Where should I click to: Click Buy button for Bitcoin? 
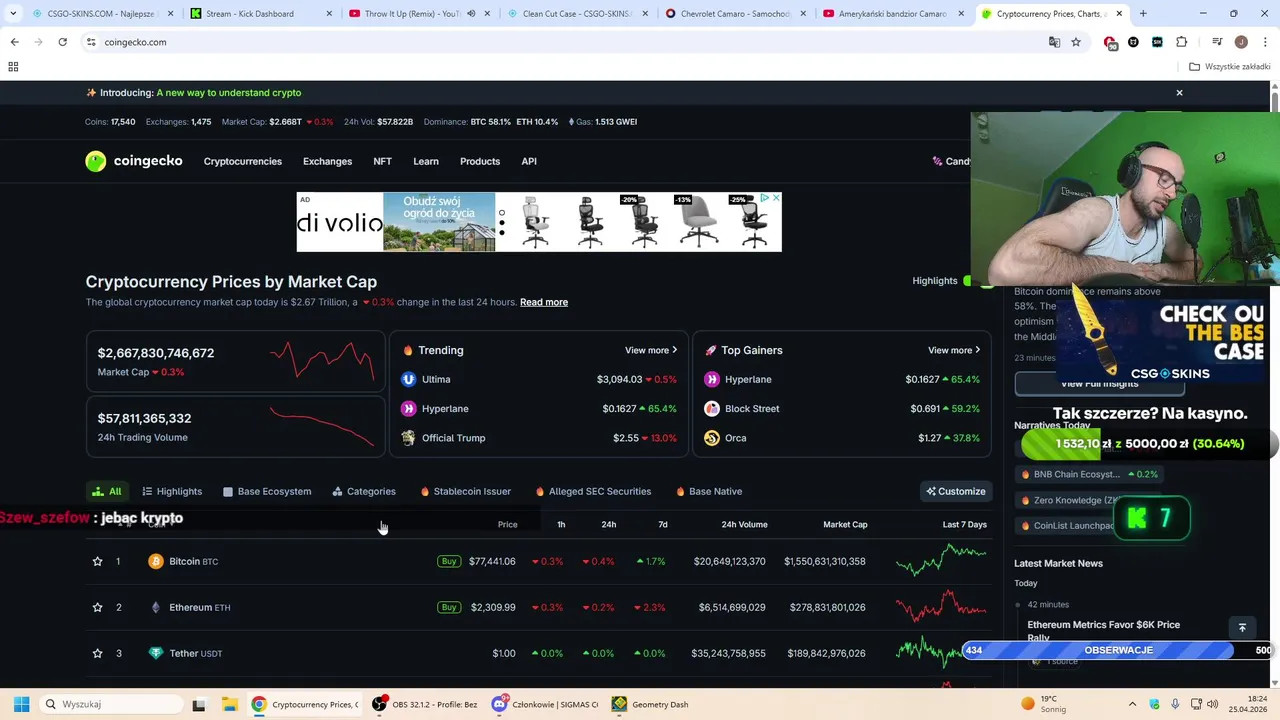[449, 561]
